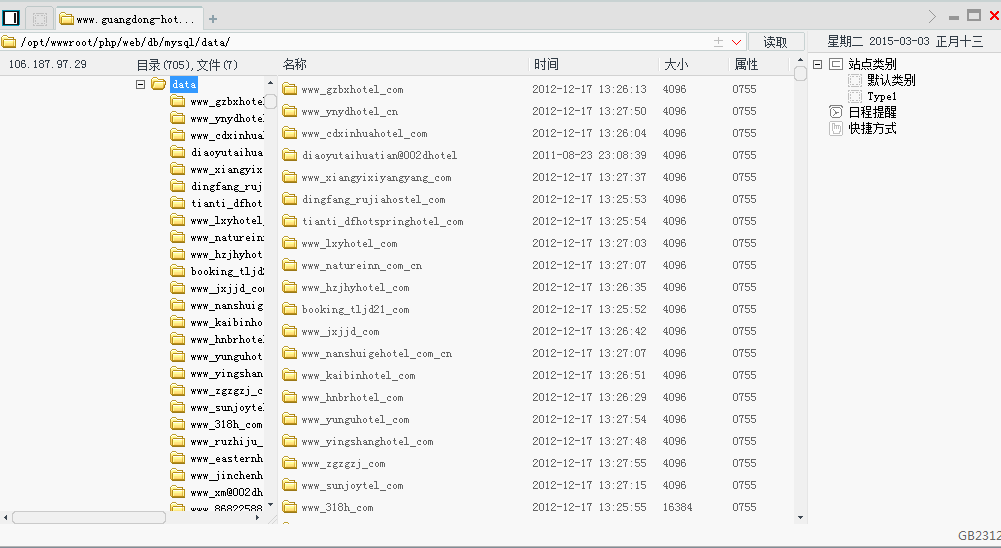Click the tree horizontal scrollbar left arrow
1001x548 pixels.
[6, 517]
